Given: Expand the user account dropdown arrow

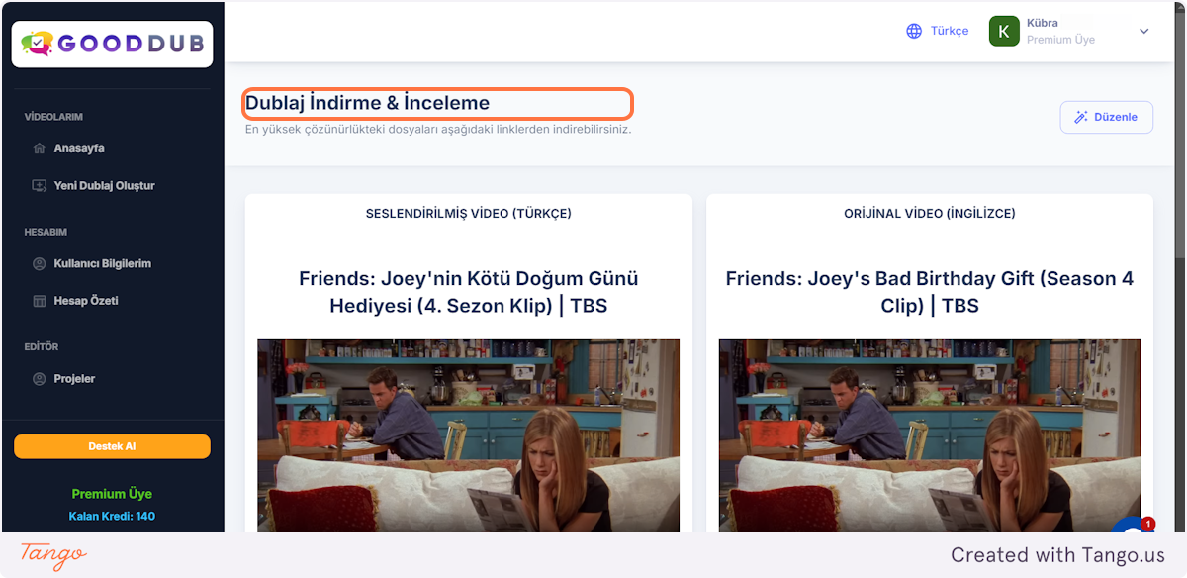Looking at the screenshot, I should [x=1144, y=31].
